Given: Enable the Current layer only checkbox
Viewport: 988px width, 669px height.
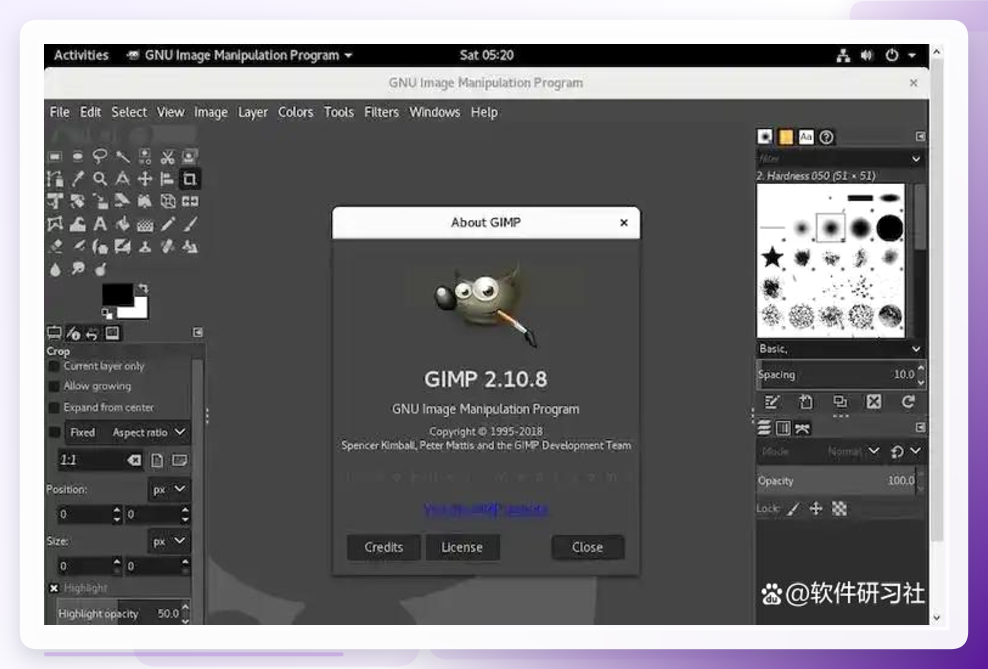Looking at the screenshot, I should pyautogui.click(x=54, y=366).
